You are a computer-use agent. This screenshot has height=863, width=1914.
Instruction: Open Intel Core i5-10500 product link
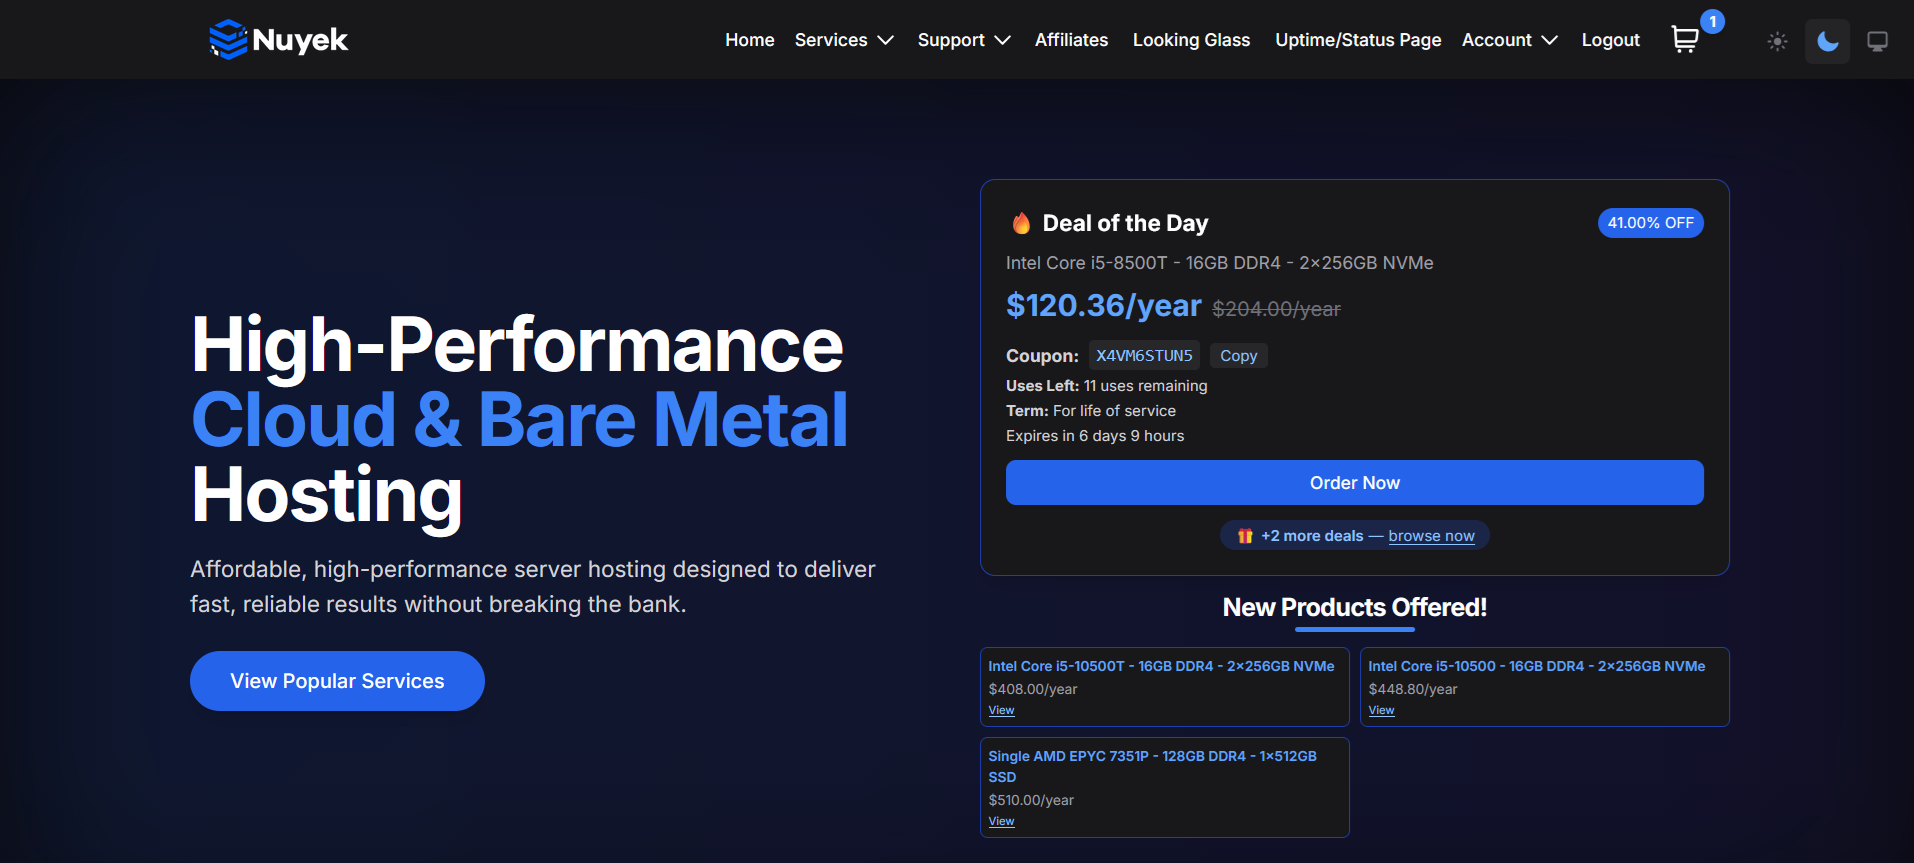point(1536,666)
